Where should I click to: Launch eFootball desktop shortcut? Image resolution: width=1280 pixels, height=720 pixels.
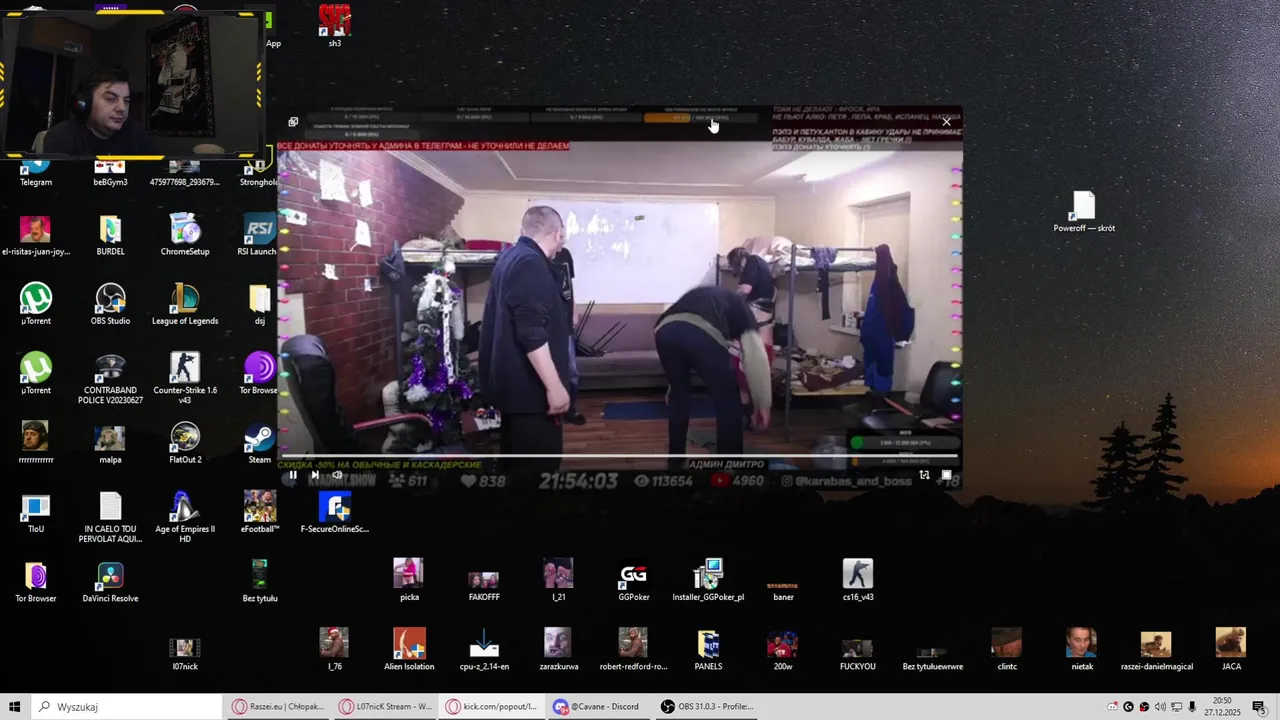[x=259, y=513]
